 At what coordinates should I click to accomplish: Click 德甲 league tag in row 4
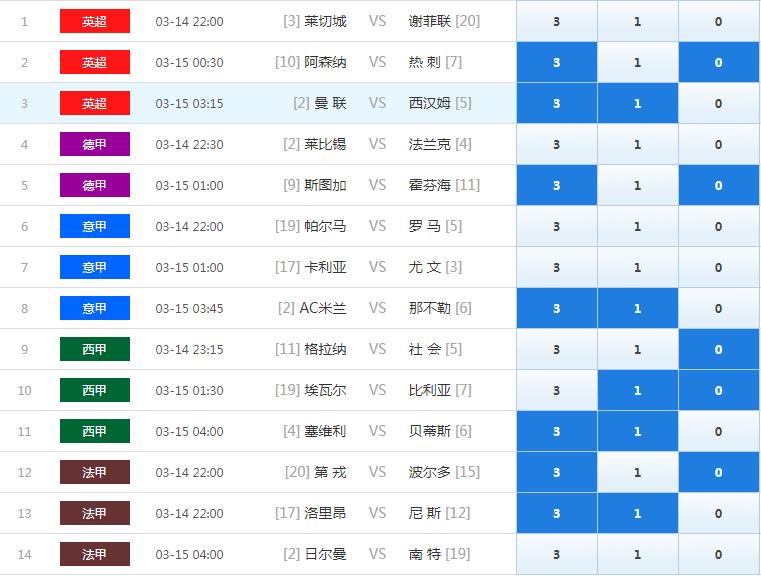click(95, 144)
